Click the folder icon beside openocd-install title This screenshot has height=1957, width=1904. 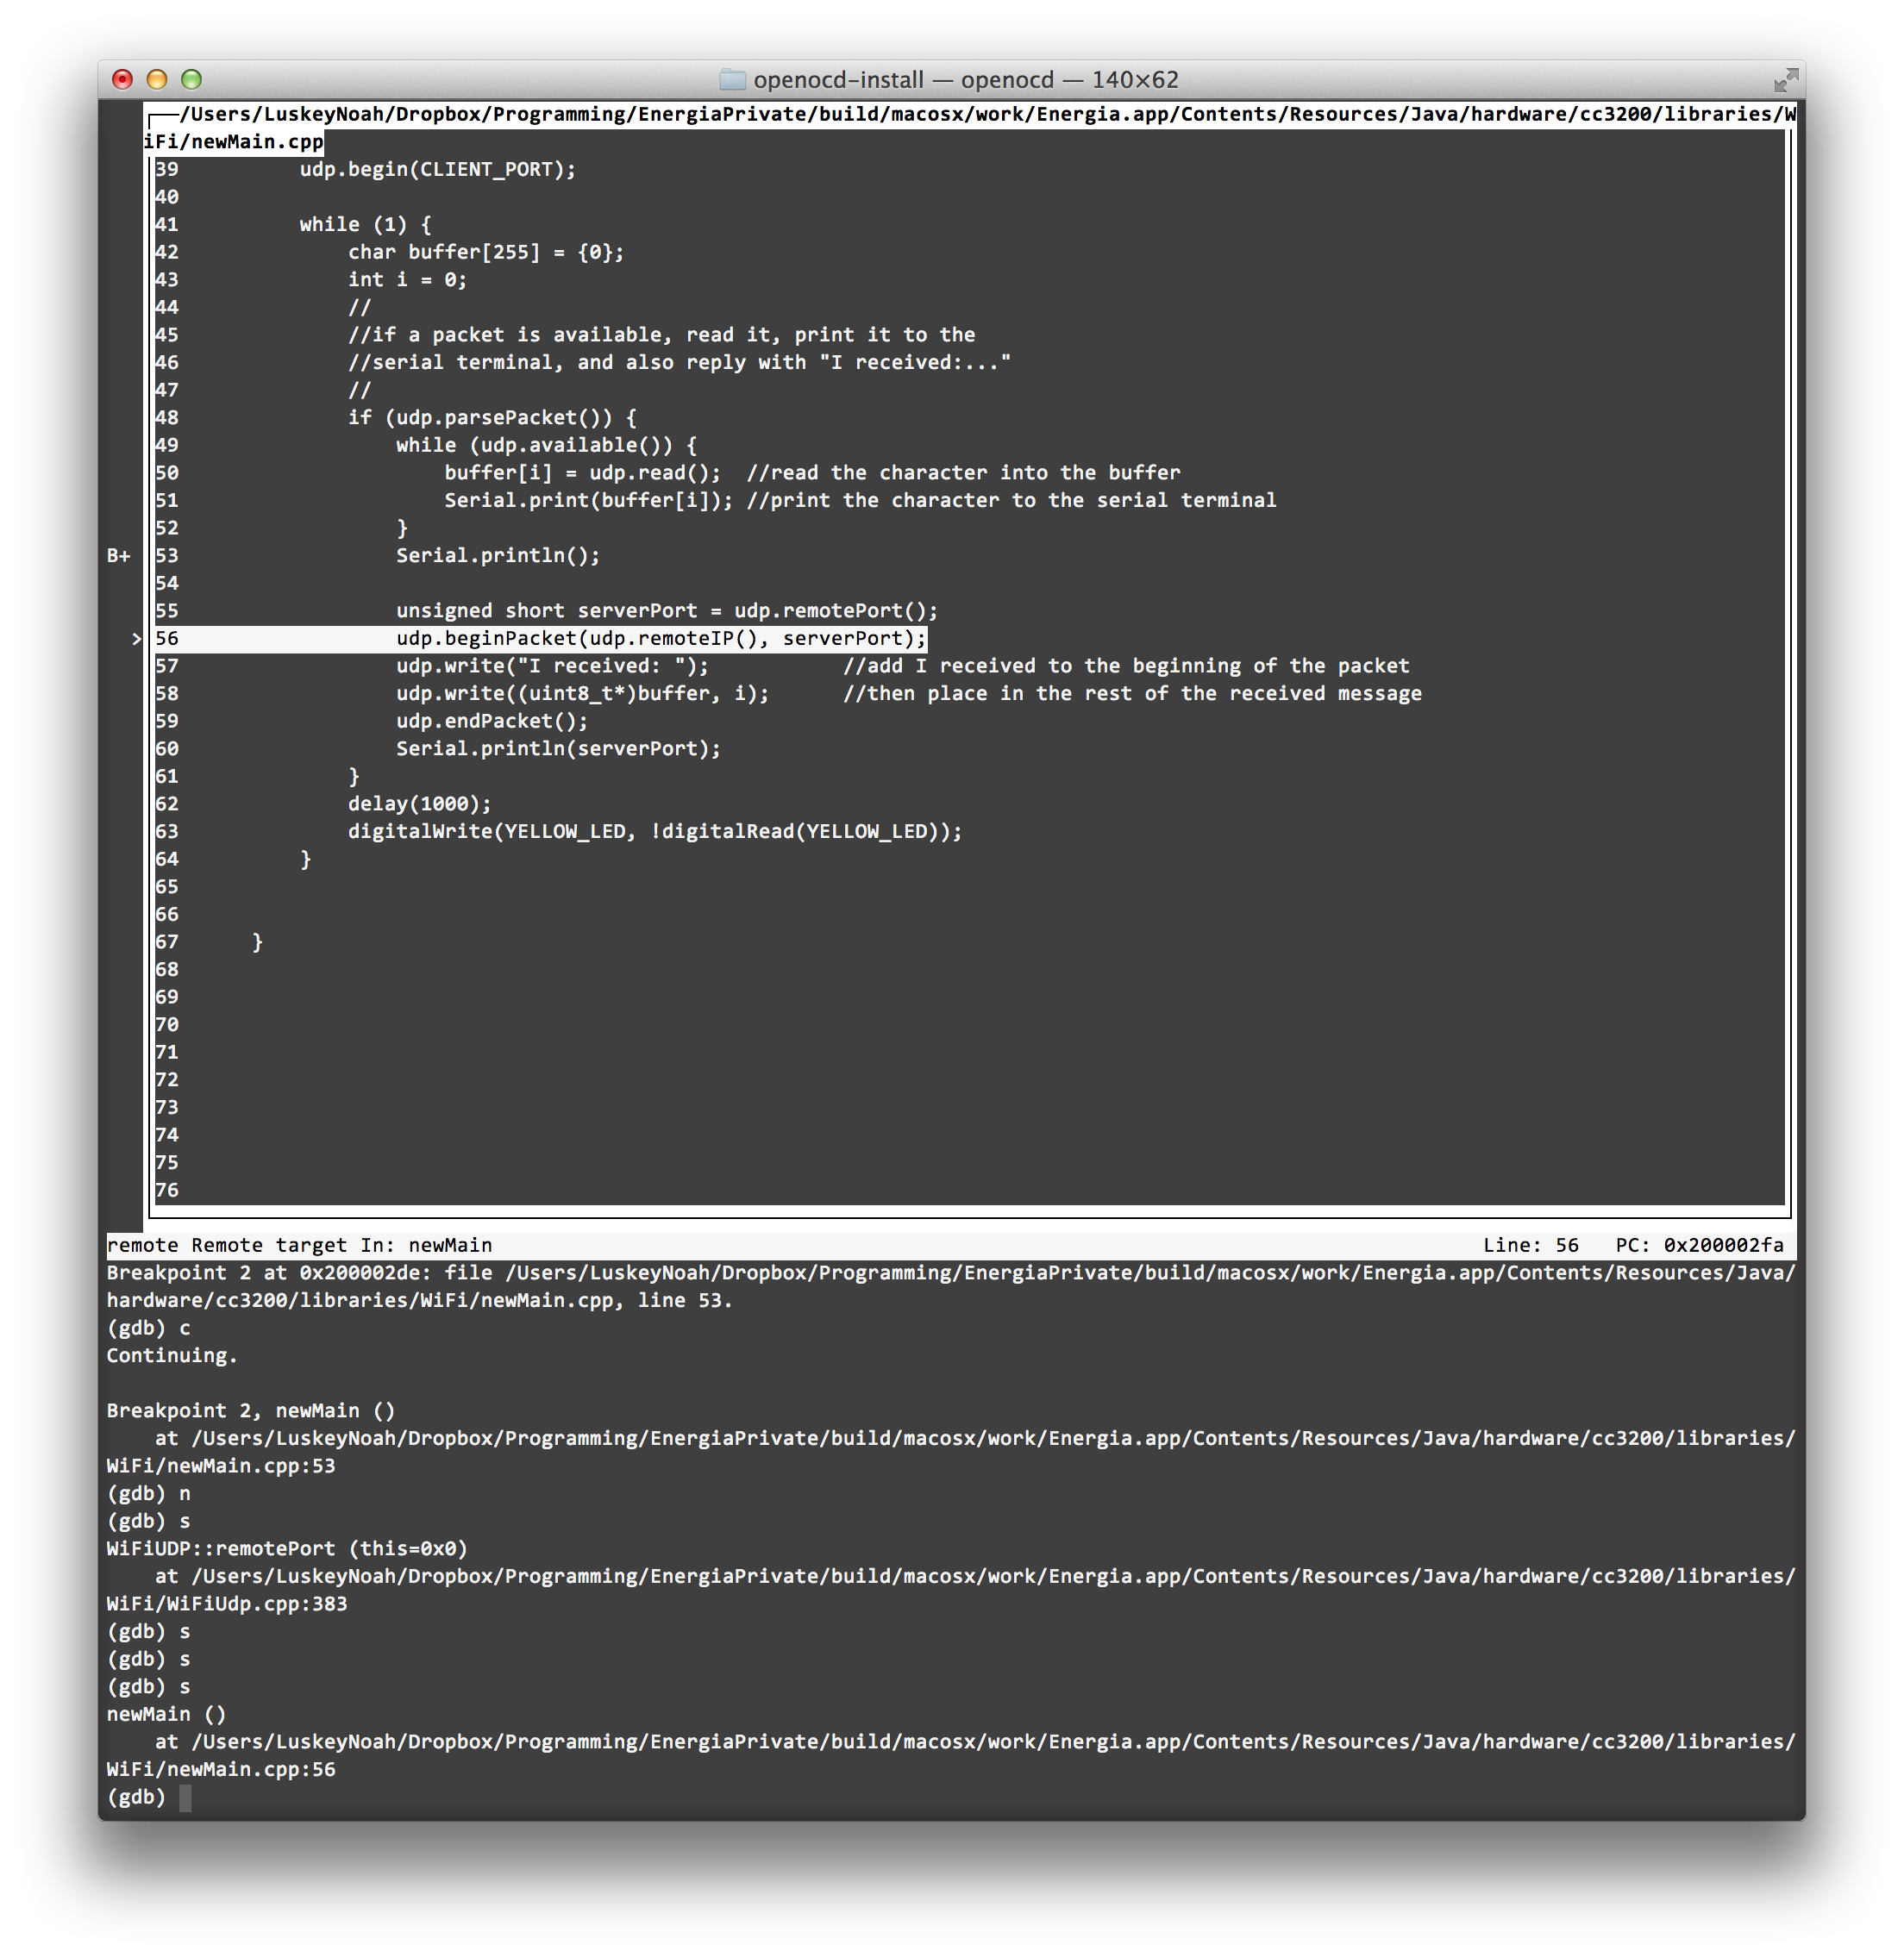[x=733, y=79]
